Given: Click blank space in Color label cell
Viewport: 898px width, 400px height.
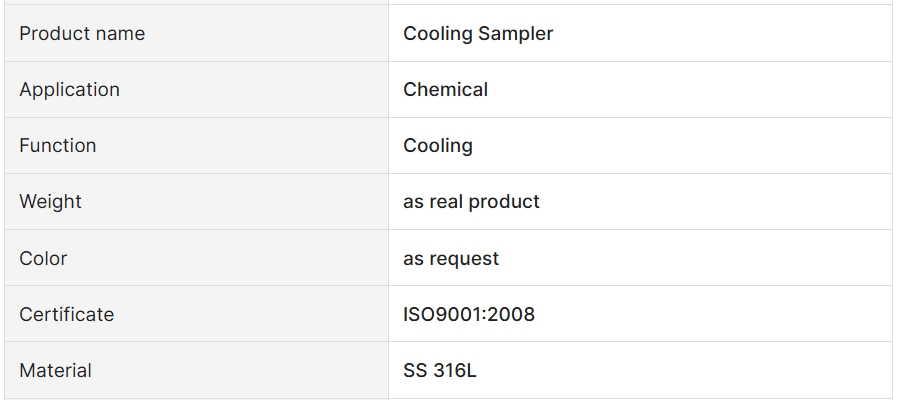Looking at the screenshot, I should coord(229,258).
